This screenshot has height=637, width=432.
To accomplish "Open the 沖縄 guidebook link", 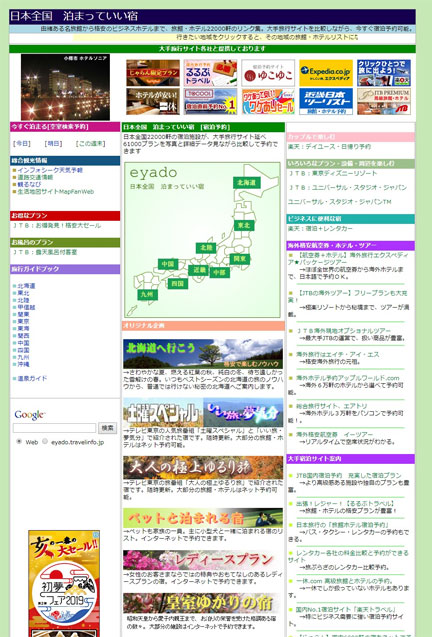I will pyautogui.click(x=23, y=364).
